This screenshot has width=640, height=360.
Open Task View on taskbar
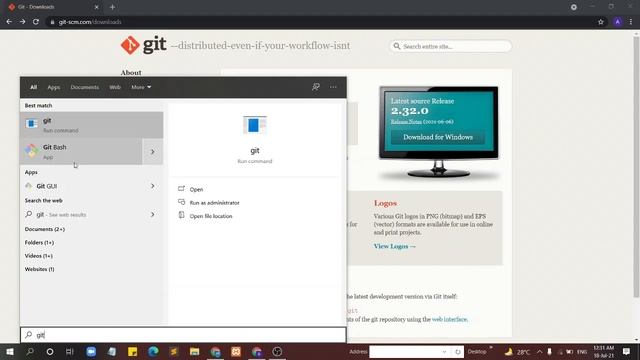70,352
